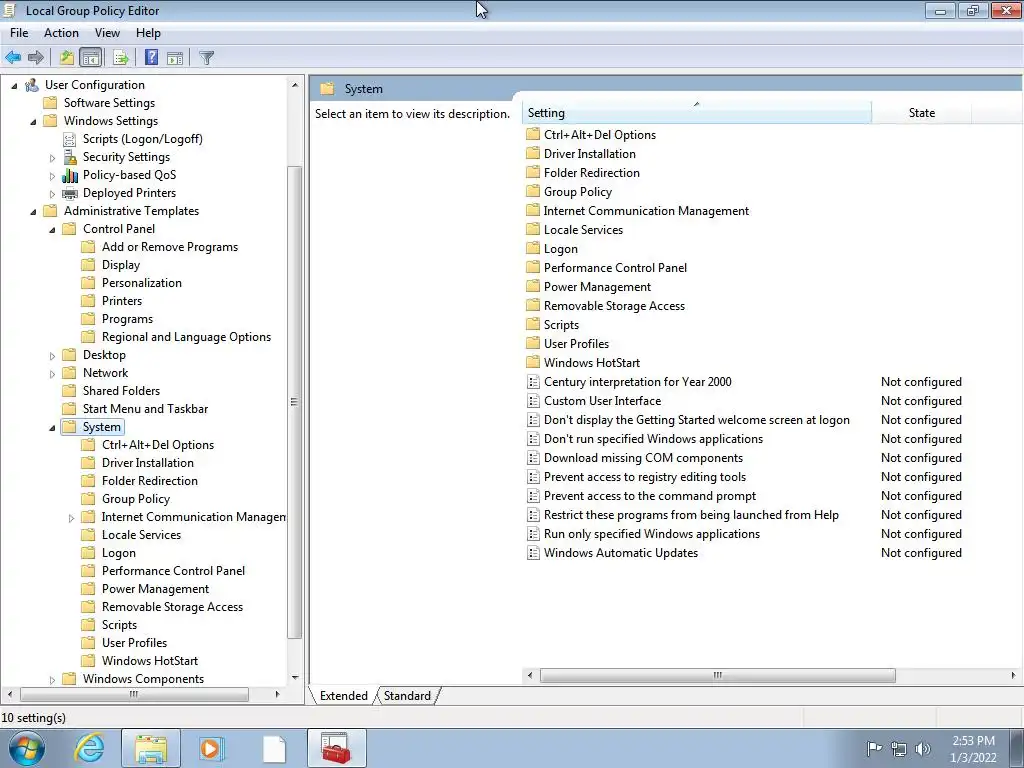Viewport: 1024px width, 768px height.
Task: Expand the Desktop node
Action: [x=52, y=356]
